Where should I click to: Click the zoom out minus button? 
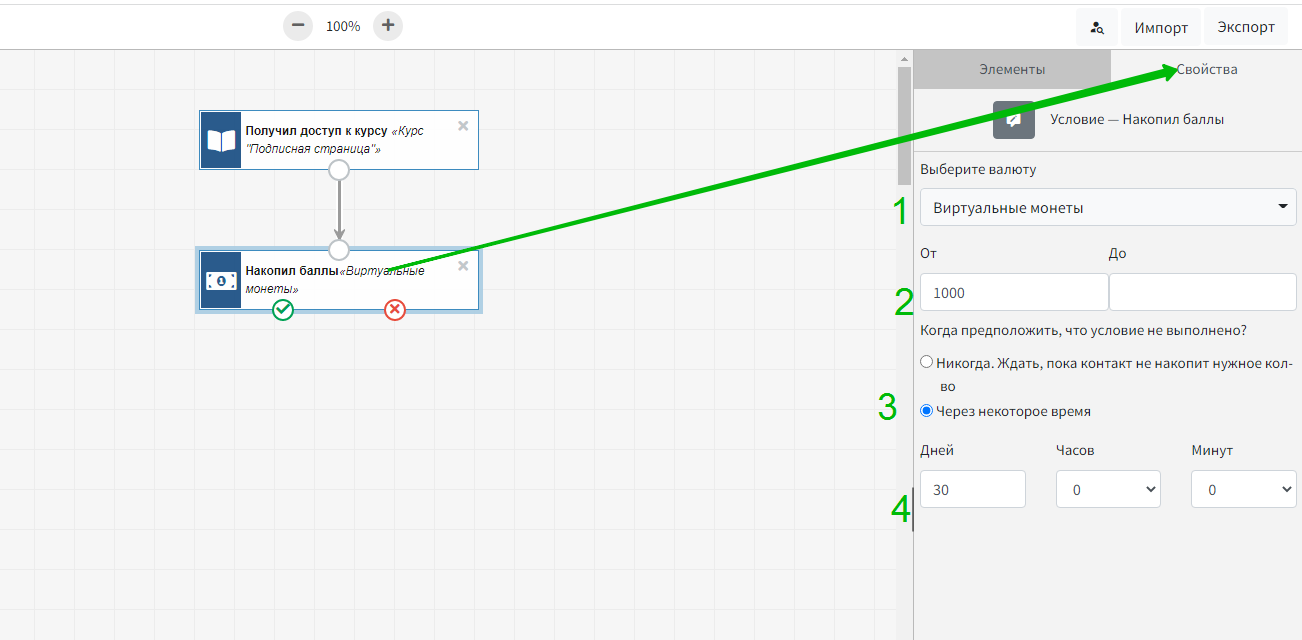pyautogui.click(x=298, y=26)
